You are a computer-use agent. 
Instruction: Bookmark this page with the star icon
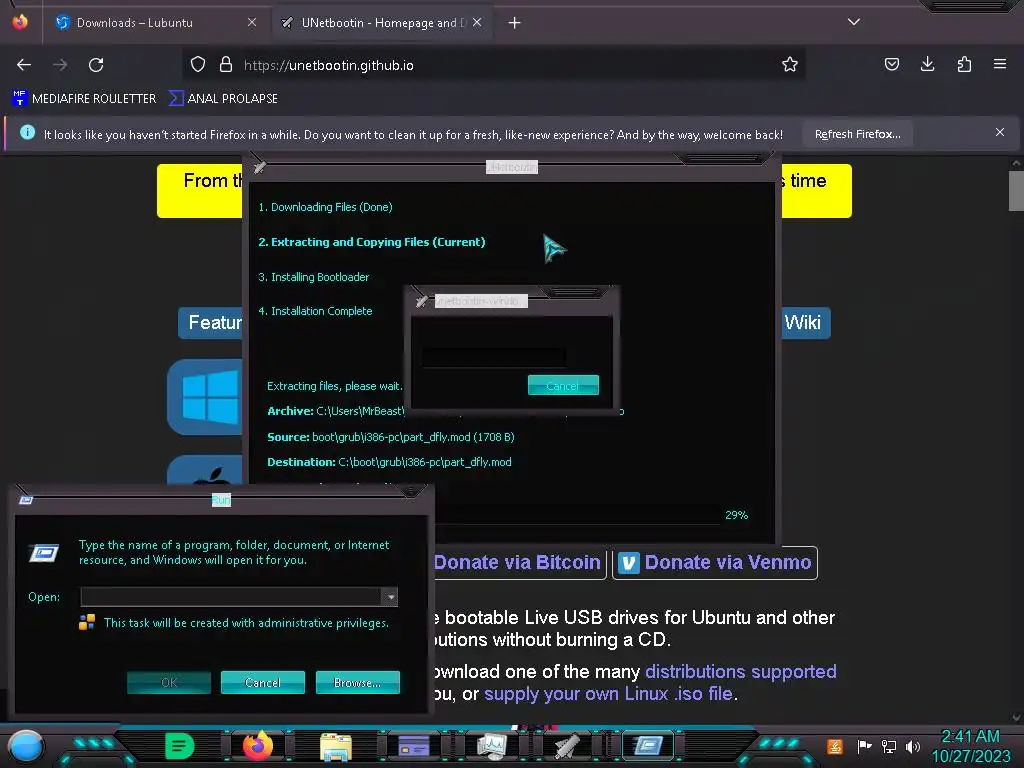coord(790,64)
